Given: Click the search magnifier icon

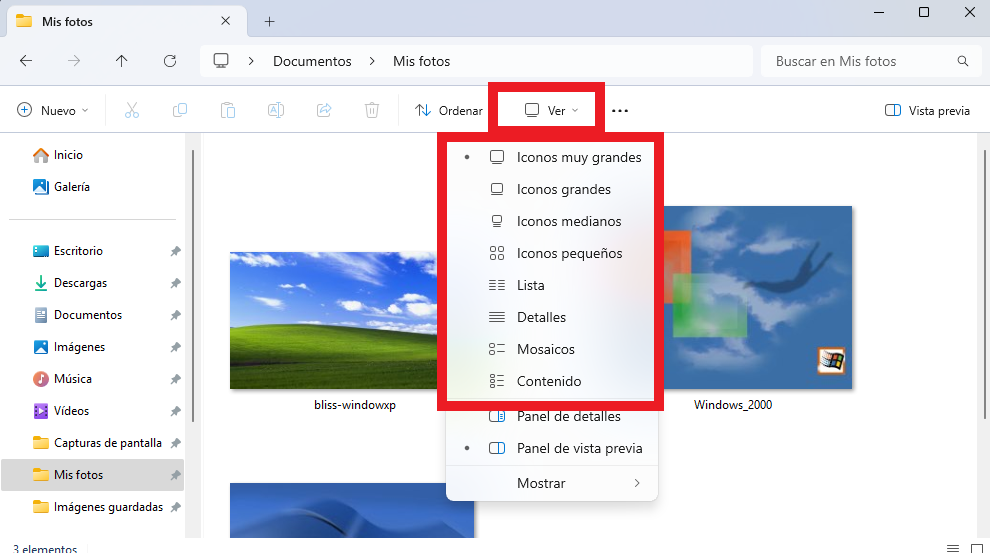Looking at the screenshot, I should pos(963,61).
